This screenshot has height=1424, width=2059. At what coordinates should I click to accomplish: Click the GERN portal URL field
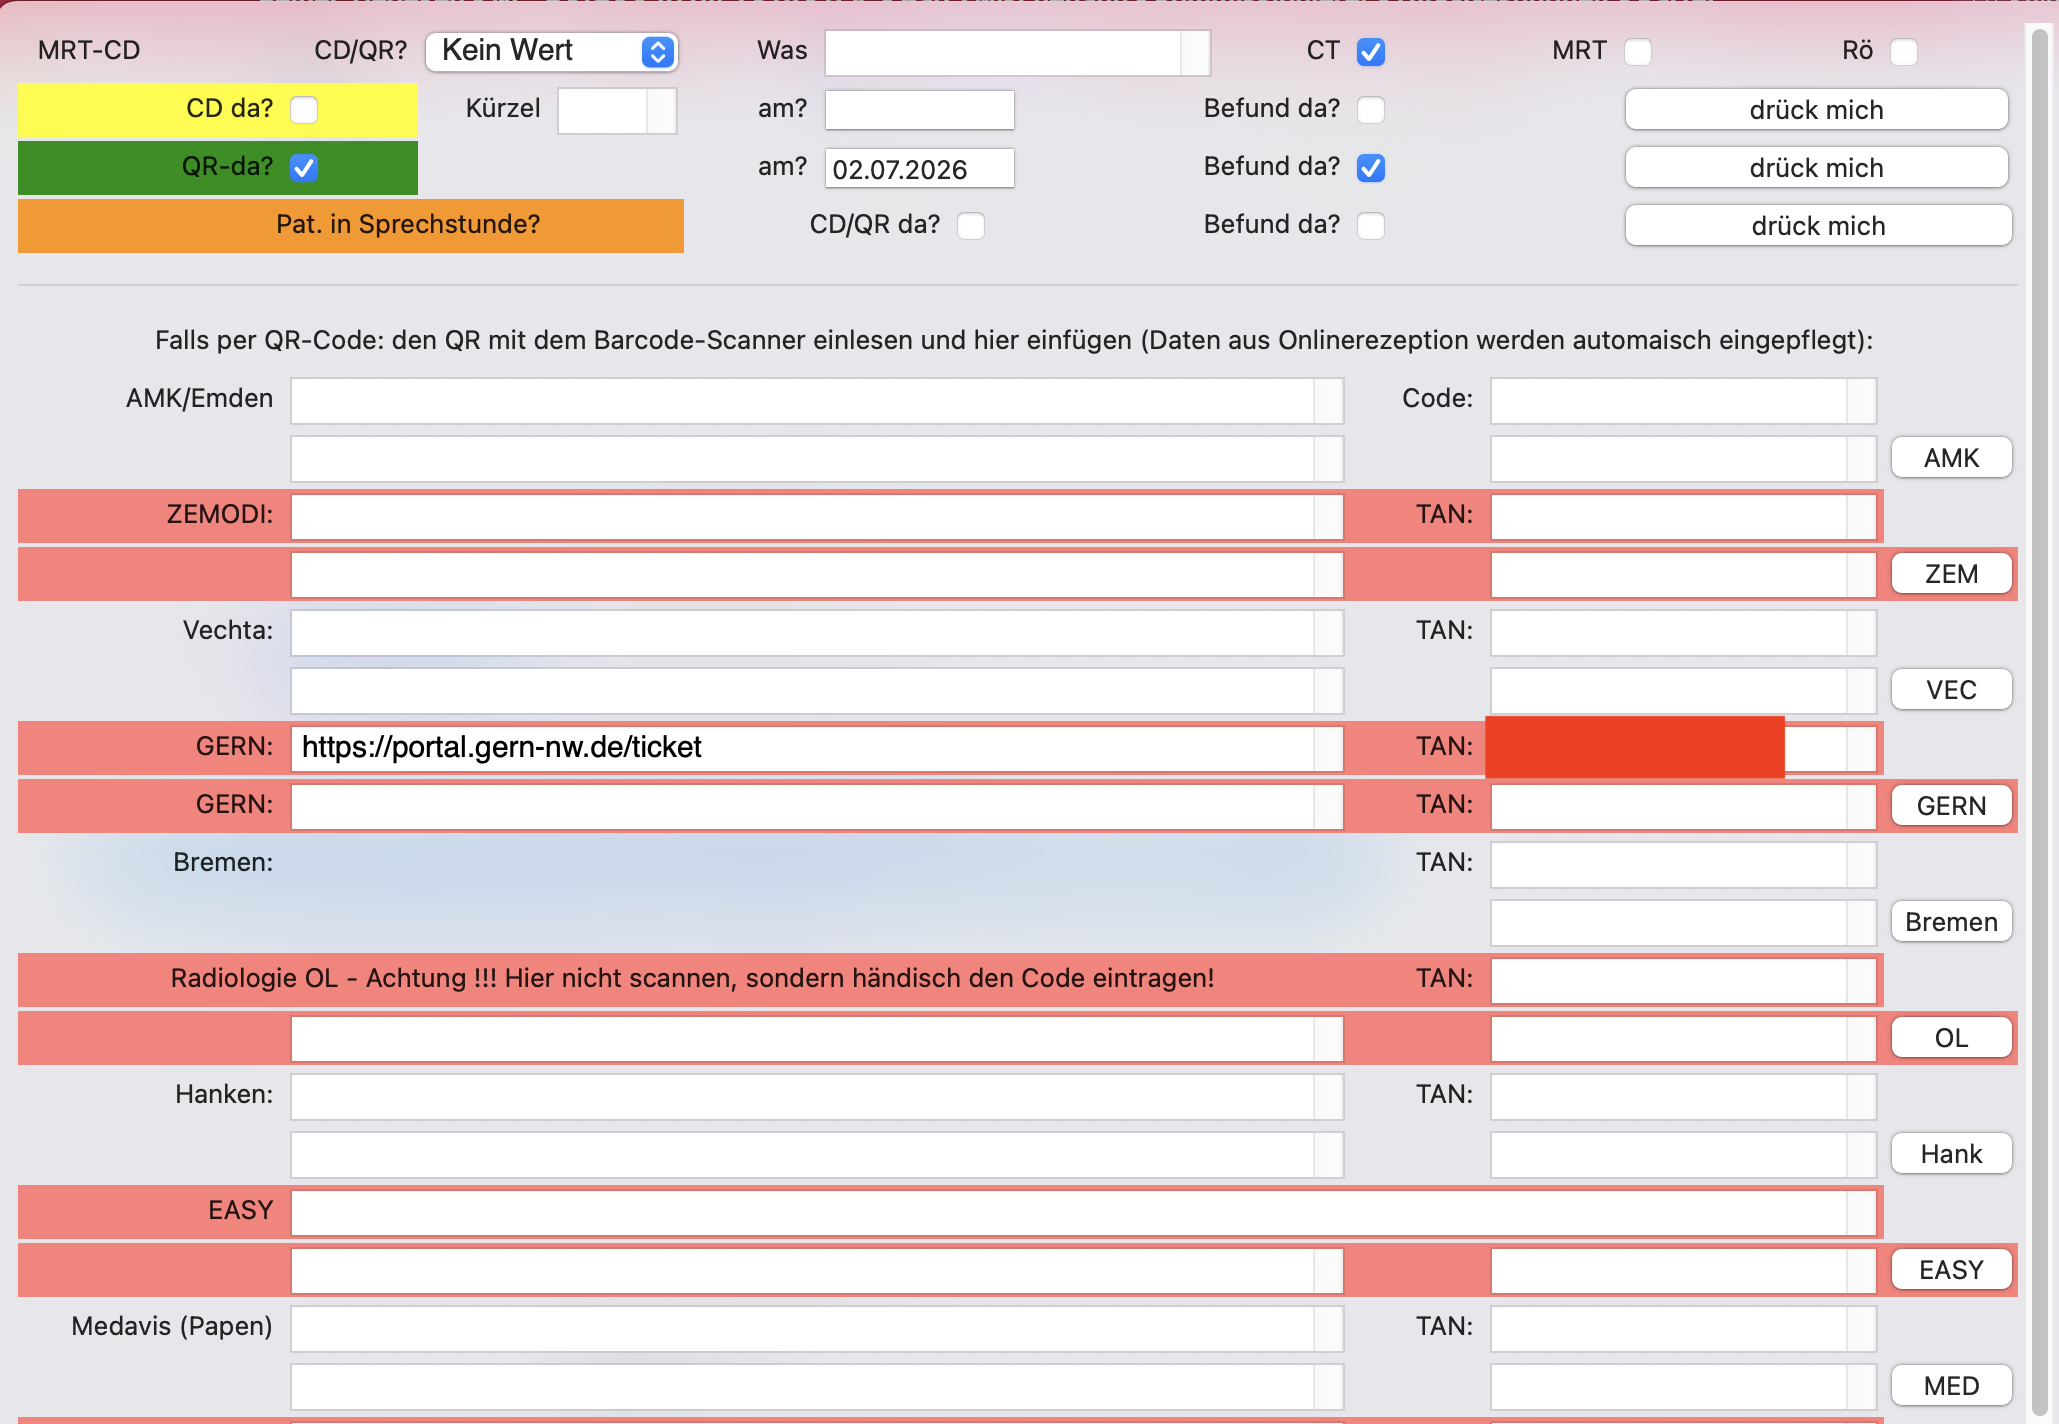pyautogui.click(x=817, y=748)
